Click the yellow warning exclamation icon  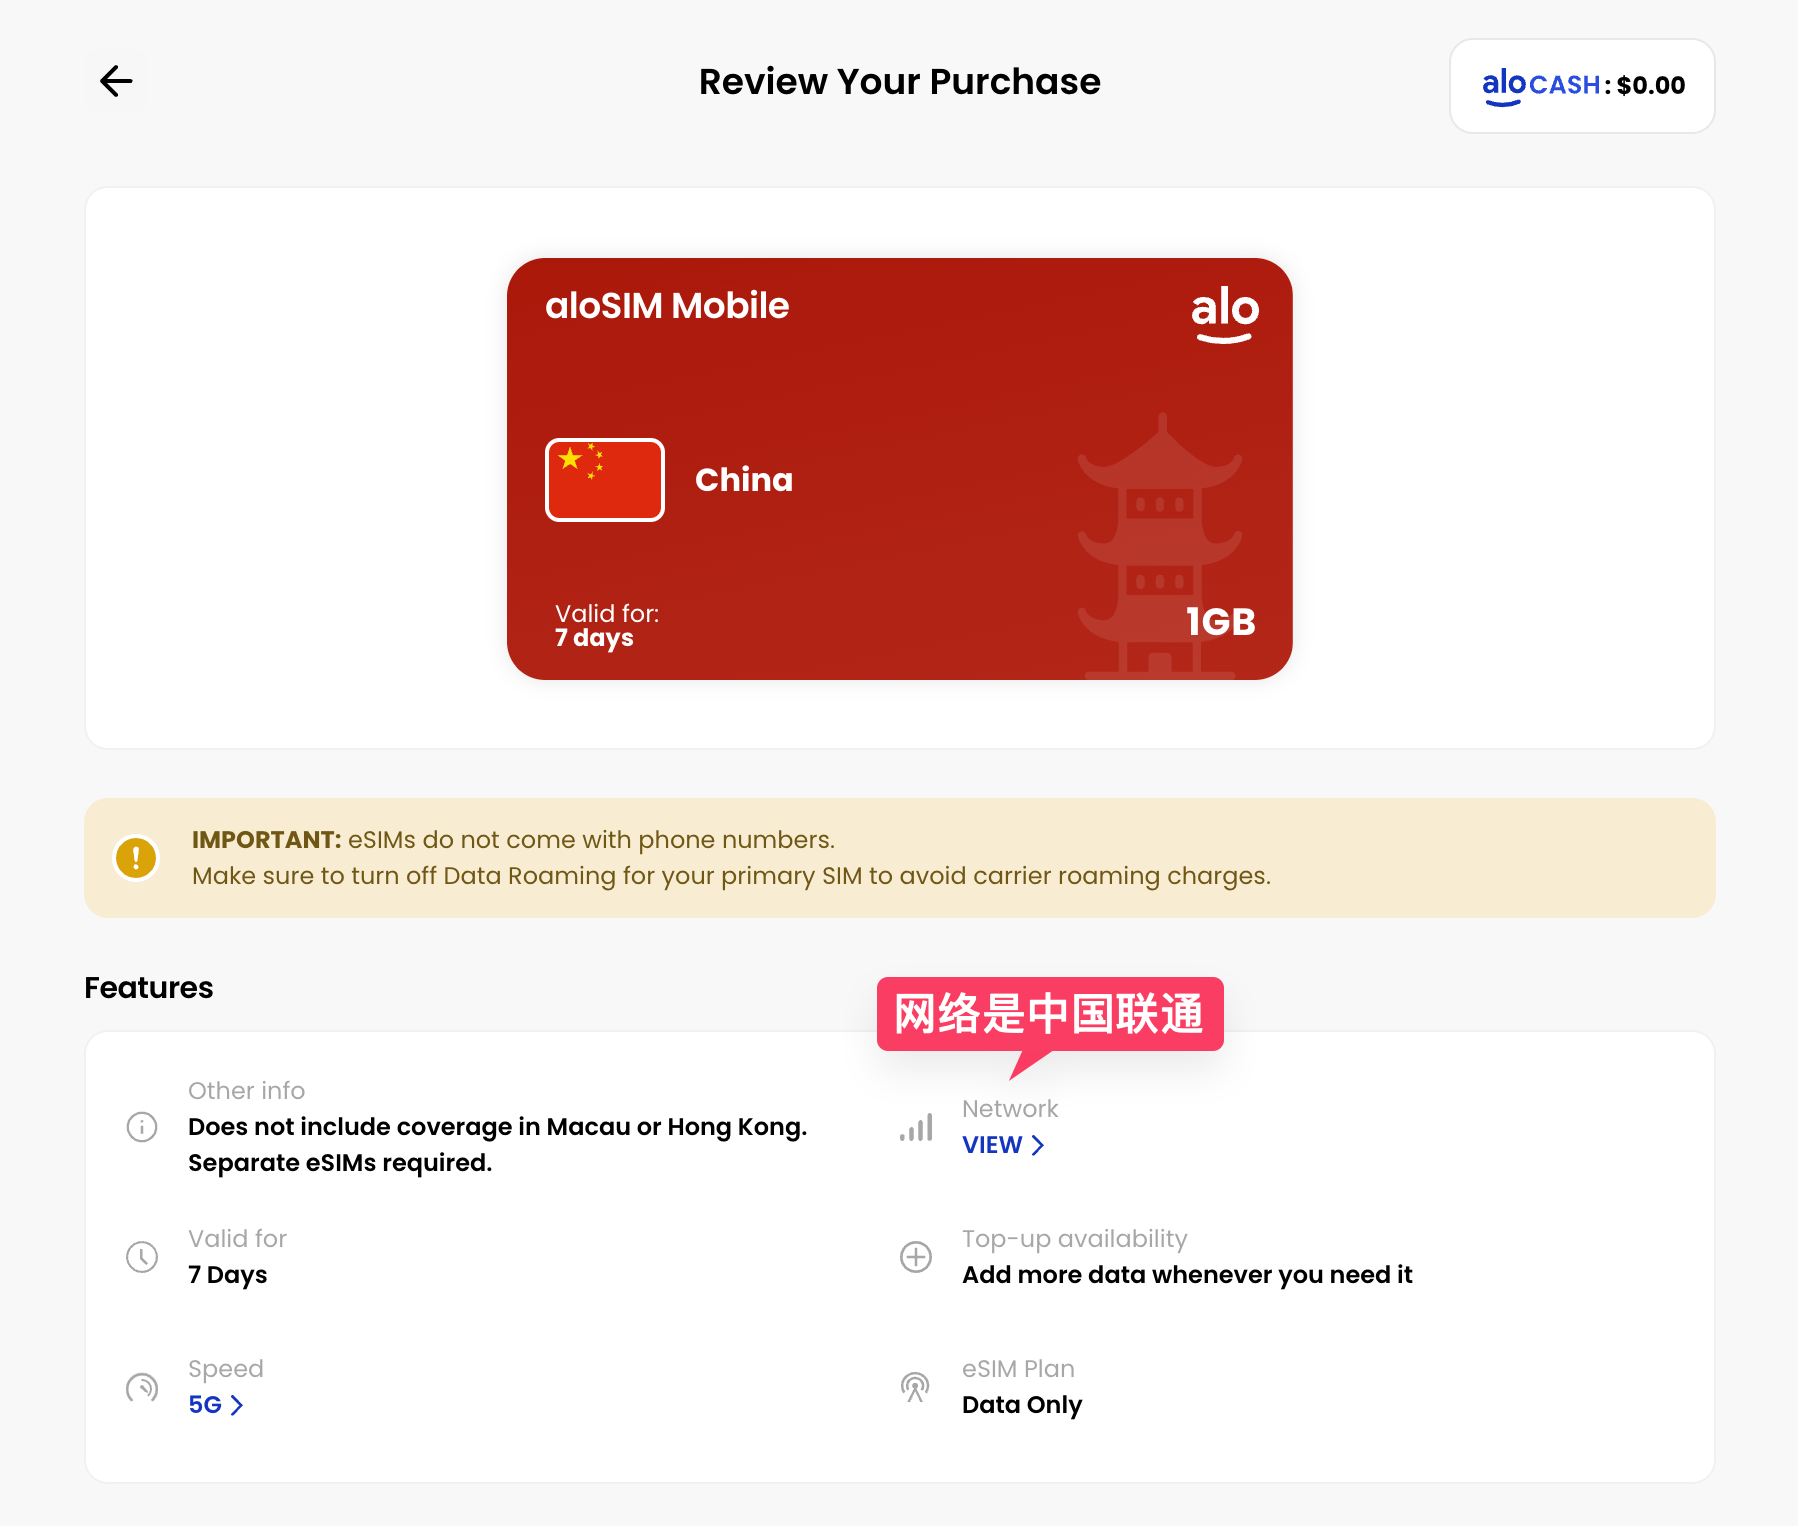[x=136, y=858]
